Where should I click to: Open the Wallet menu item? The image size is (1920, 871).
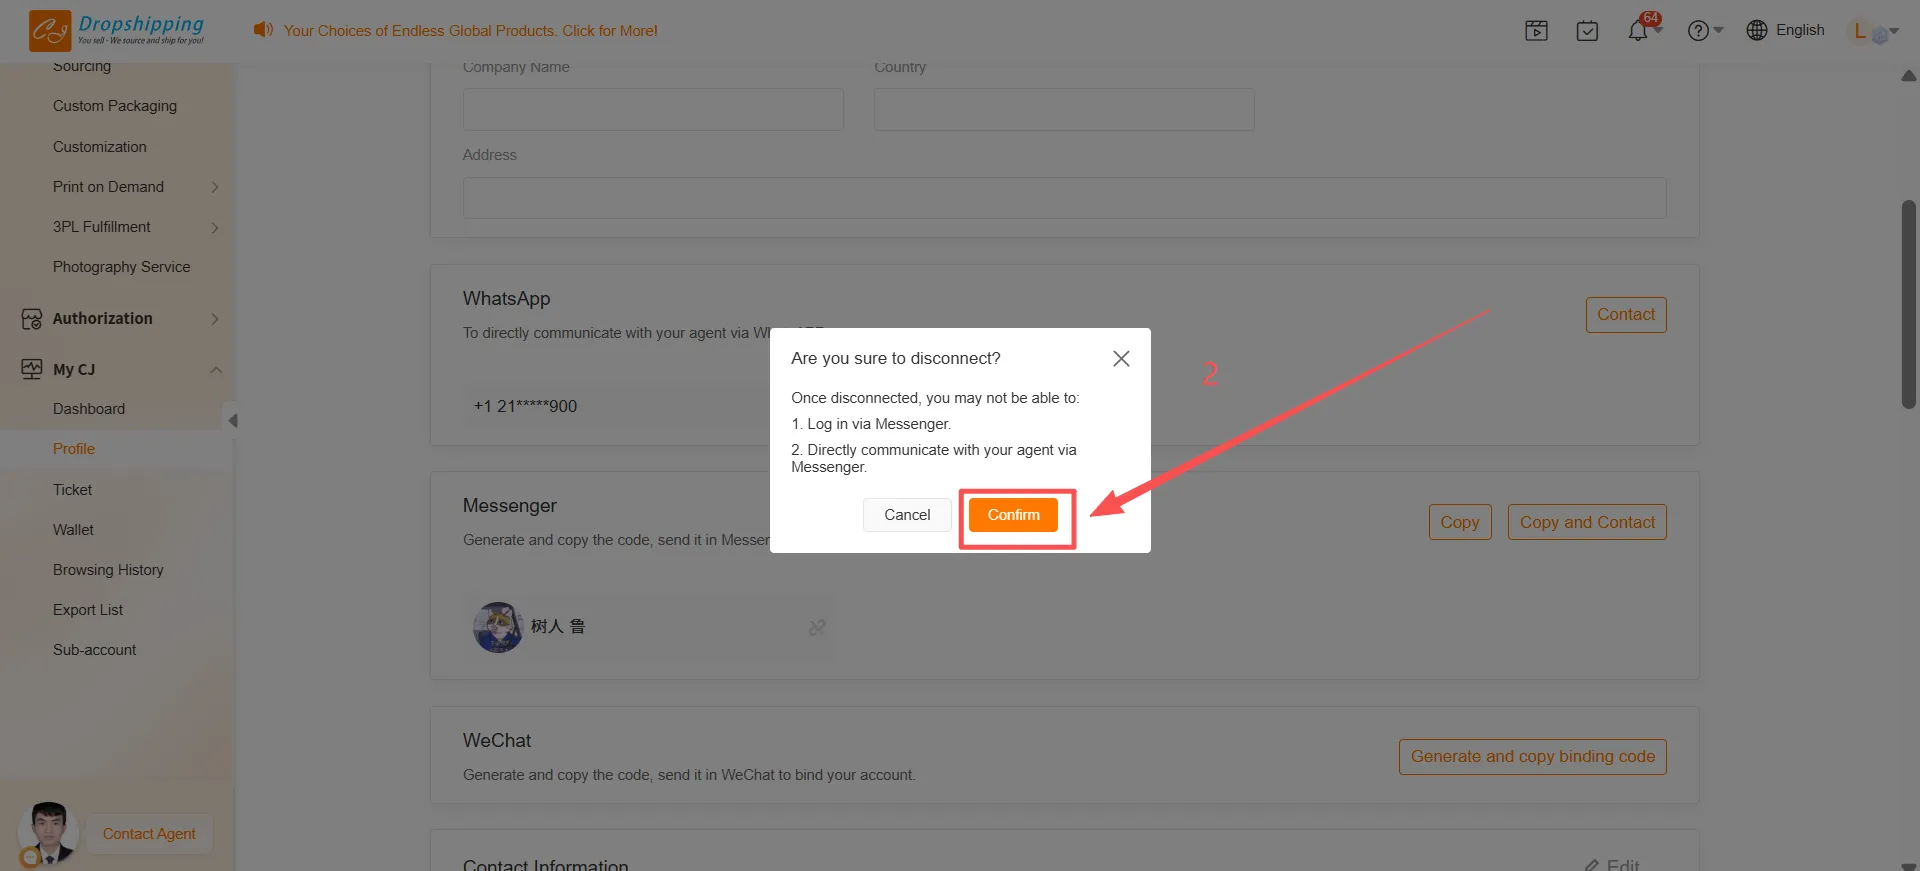click(x=73, y=530)
